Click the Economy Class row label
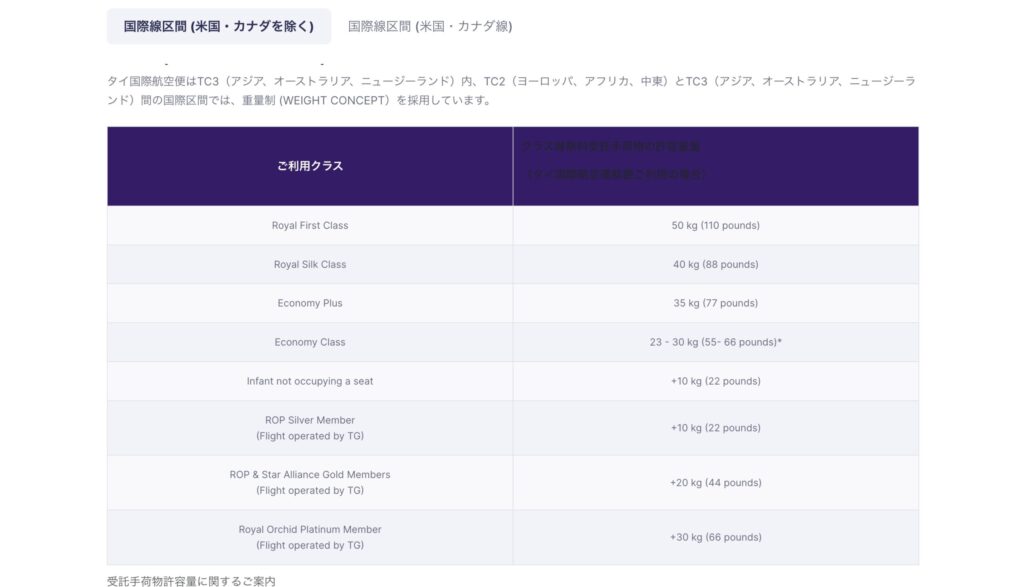Screen dimensions: 1024x587 click(310, 342)
